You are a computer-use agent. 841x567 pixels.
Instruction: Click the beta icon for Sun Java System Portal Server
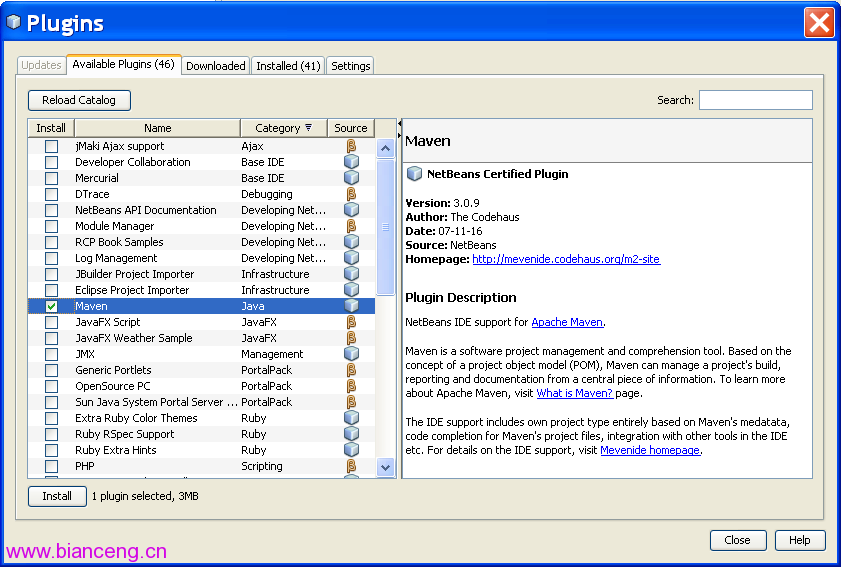click(351, 402)
